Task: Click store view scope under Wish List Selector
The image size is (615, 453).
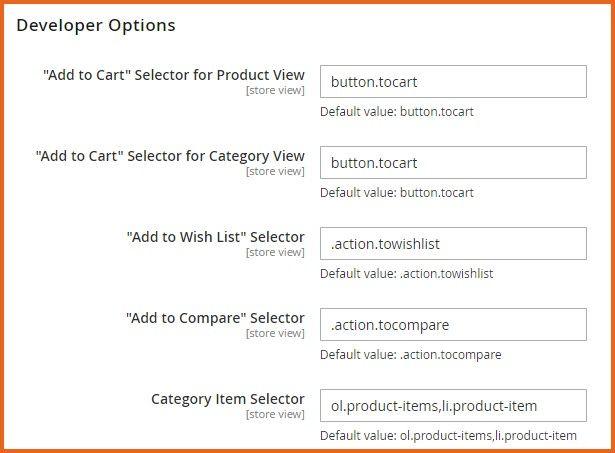Action: pos(275,253)
